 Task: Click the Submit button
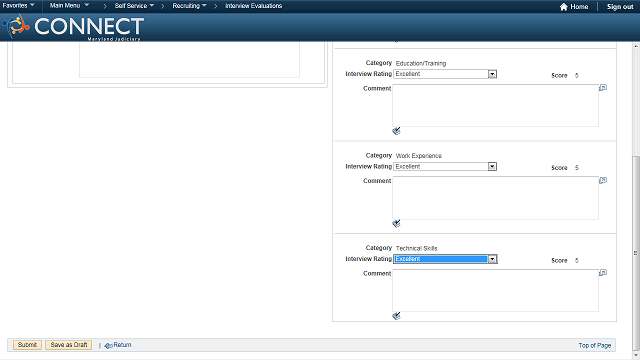(x=27, y=345)
